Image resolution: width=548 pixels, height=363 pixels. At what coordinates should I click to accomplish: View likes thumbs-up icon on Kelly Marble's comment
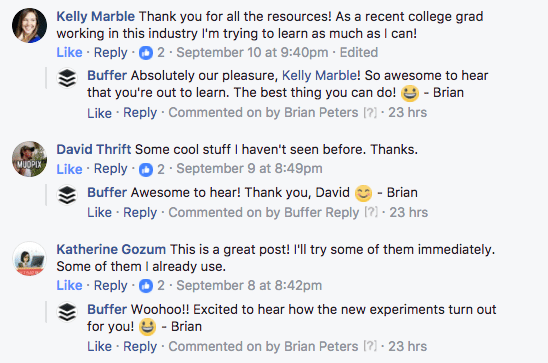(146, 53)
